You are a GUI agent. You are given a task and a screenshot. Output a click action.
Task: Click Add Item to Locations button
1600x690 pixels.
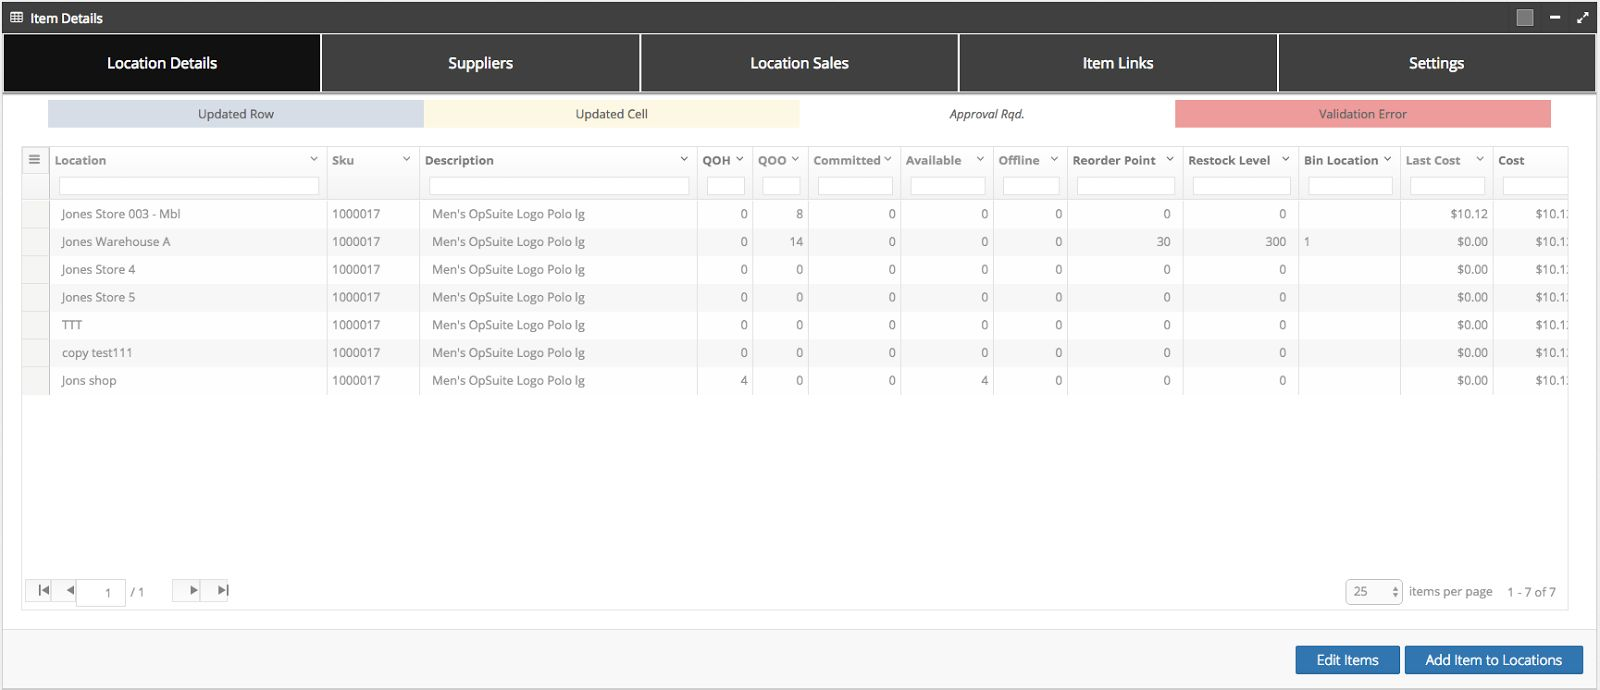1493,660
